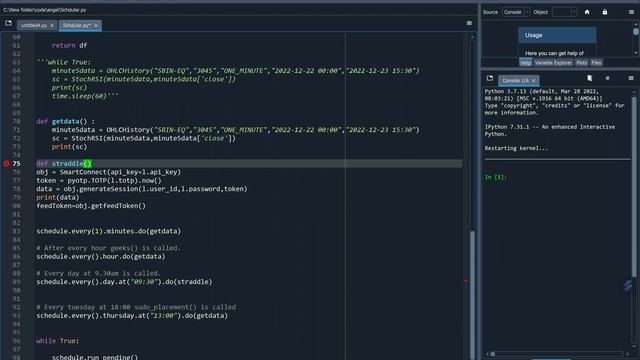
Task: Click the 'time.sleep(60)' commented line
Action: tap(85, 96)
